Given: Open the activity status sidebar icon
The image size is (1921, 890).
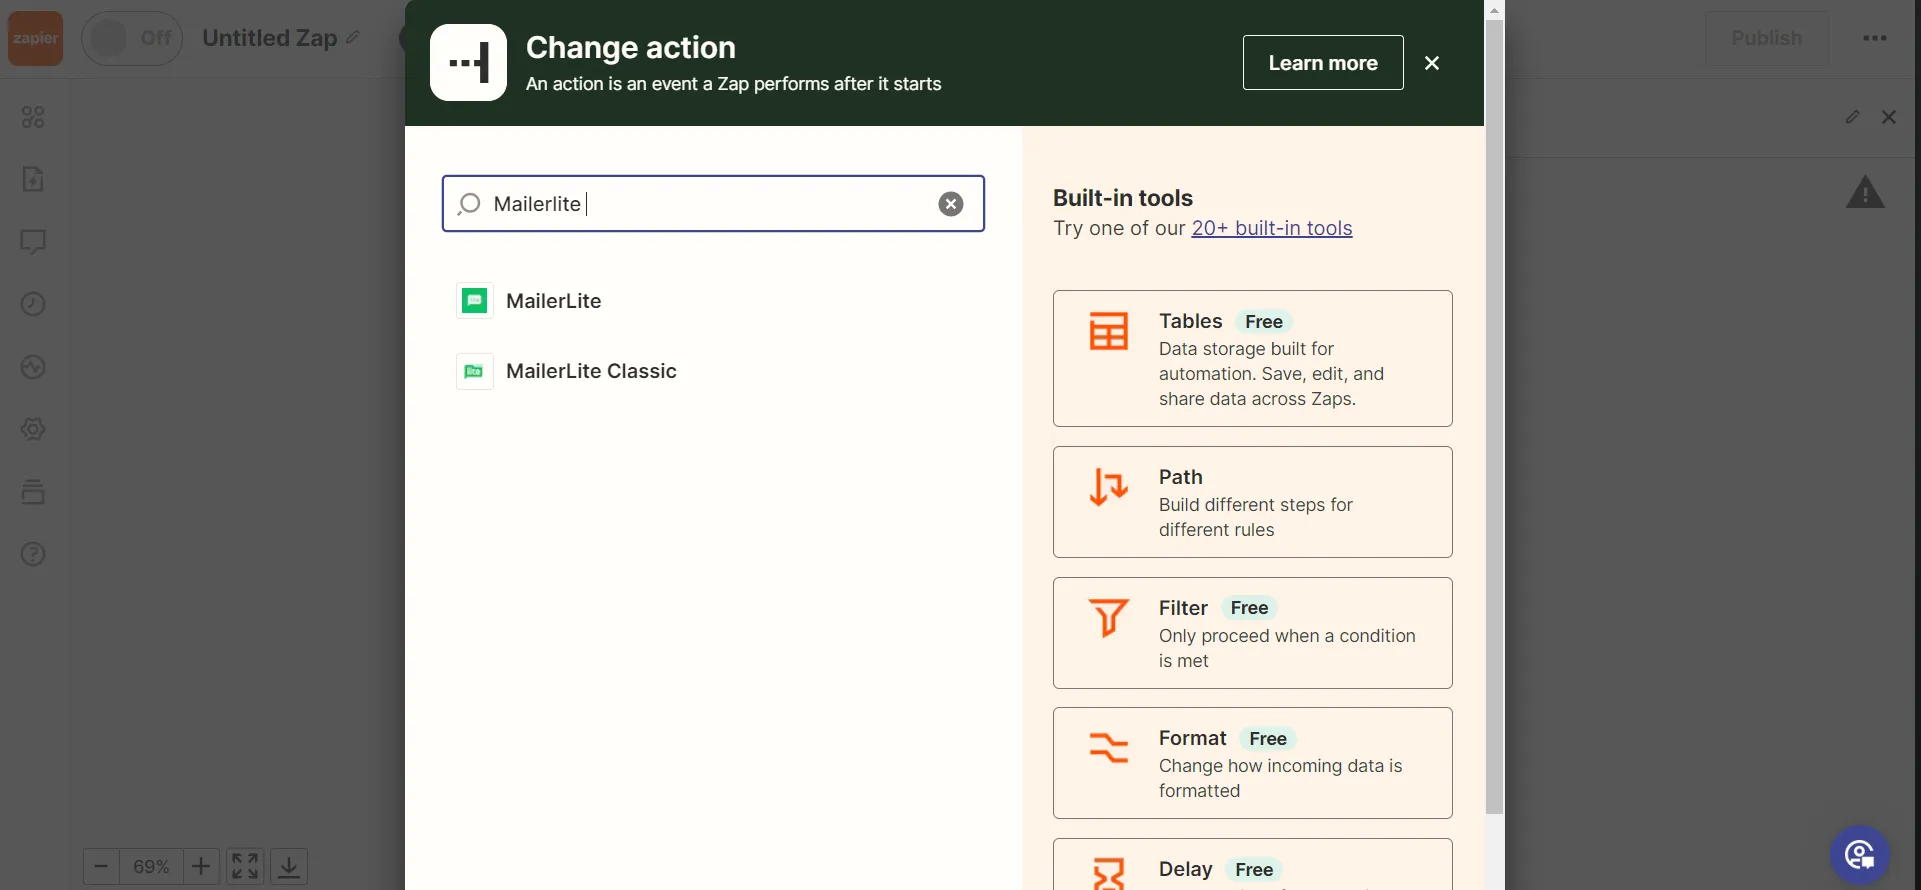Looking at the screenshot, I should (x=33, y=367).
